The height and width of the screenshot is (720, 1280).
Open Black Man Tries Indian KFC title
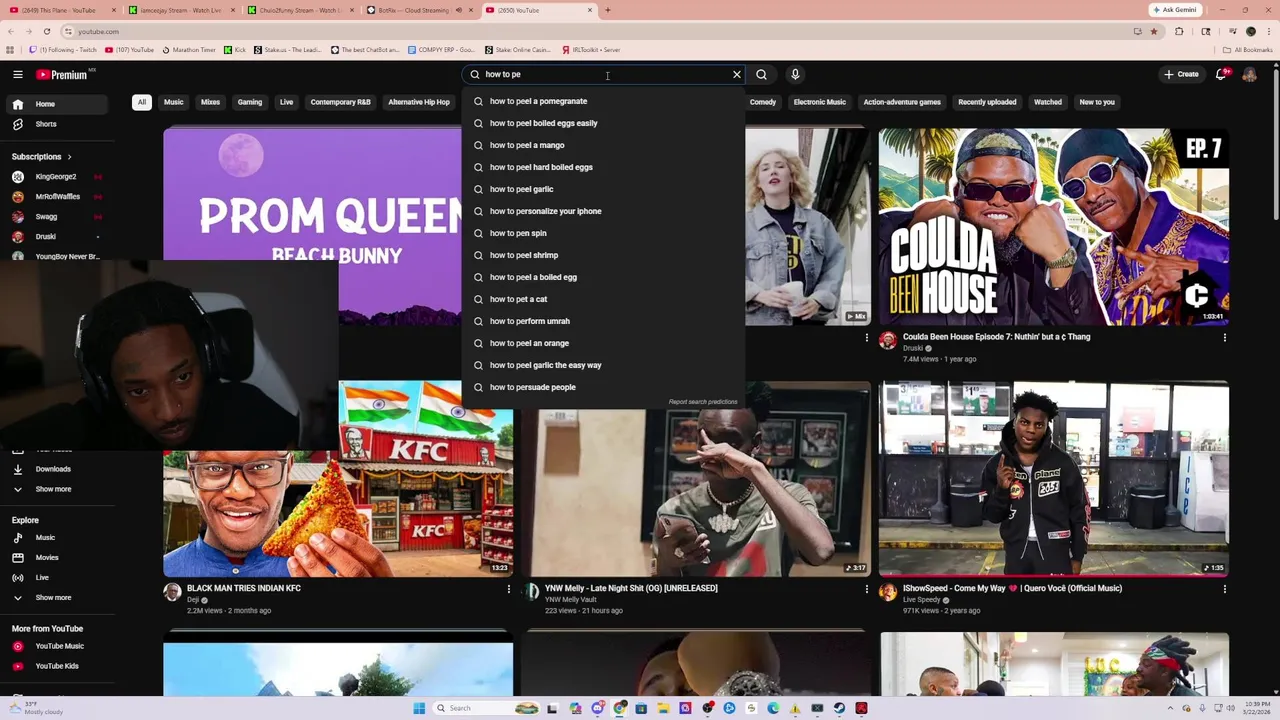click(x=244, y=588)
